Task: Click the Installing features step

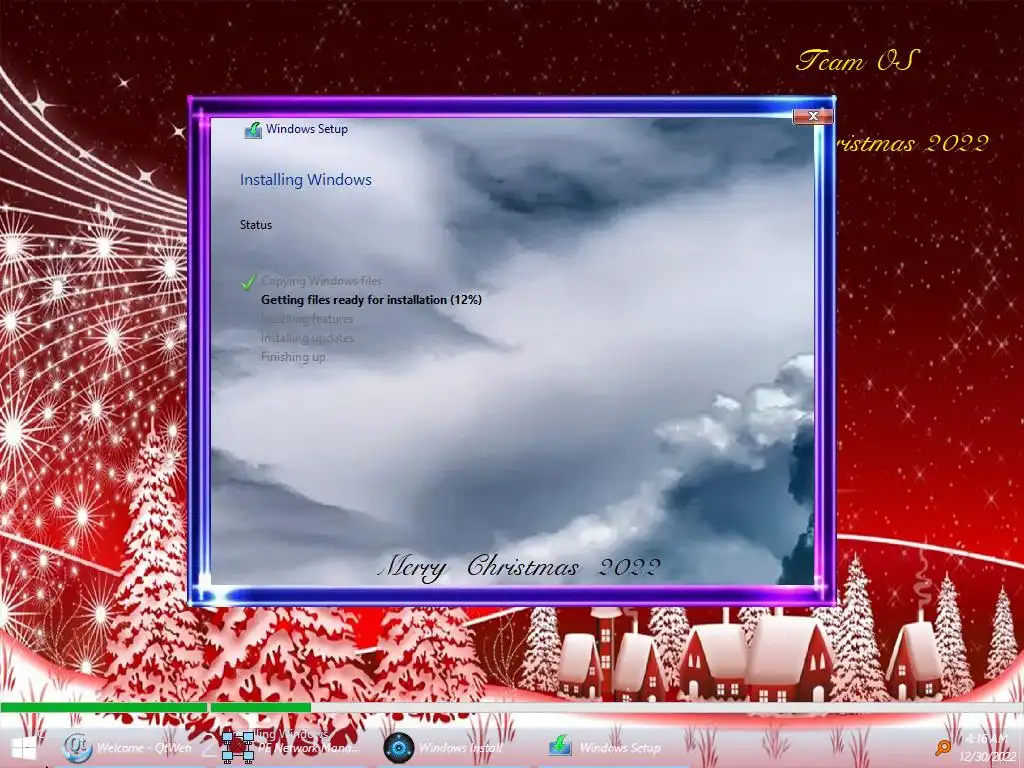Action: coord(307,319)
